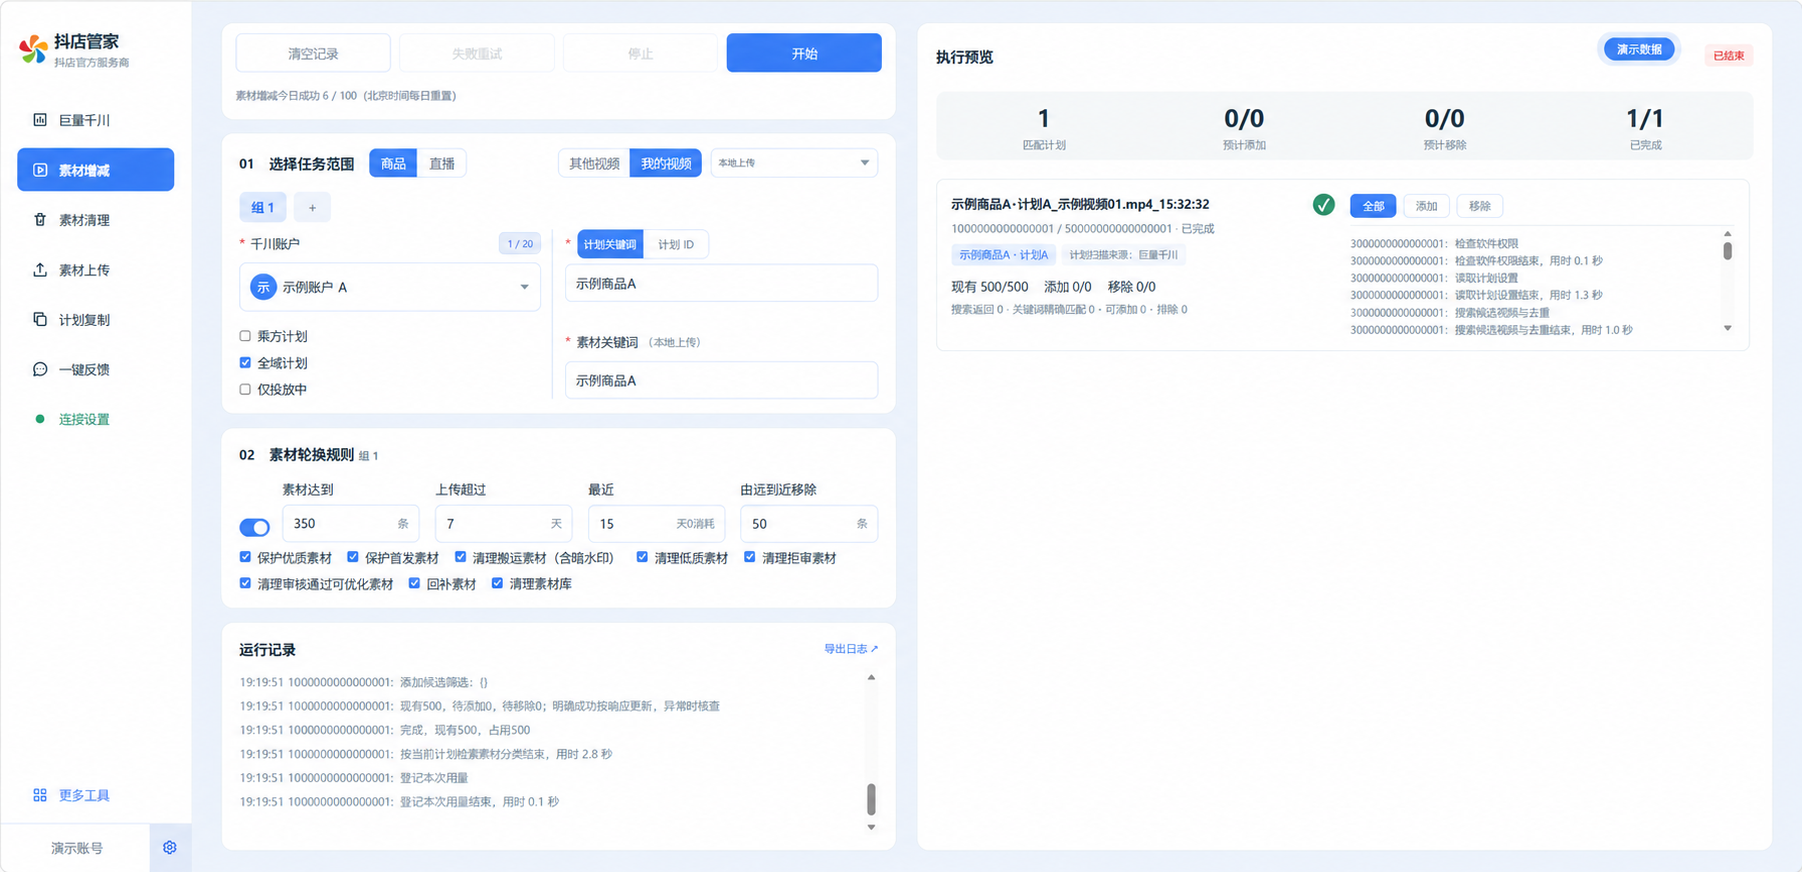This screenshot has width=1802, height=872.
Task: Click the 开始 button
Action: point(804,53)
